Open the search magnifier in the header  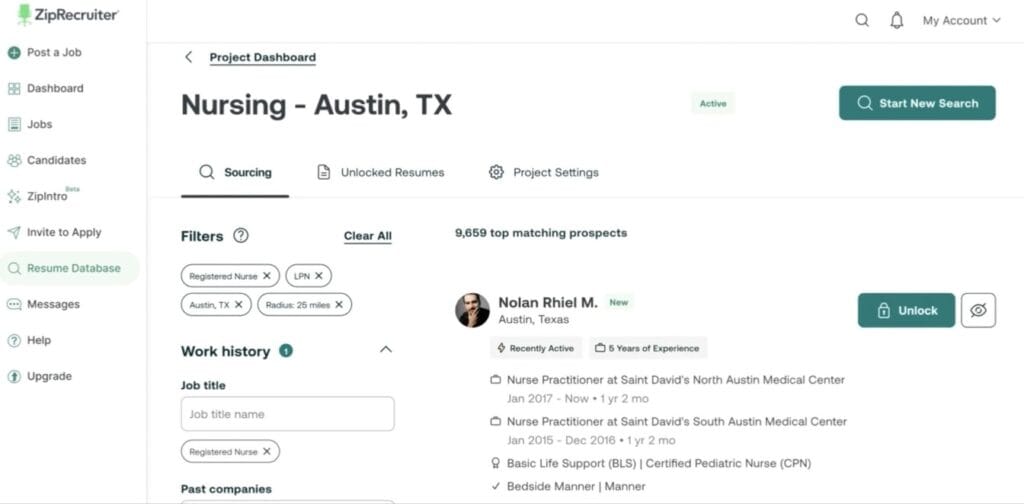pyautogui.click(x=862, y=20)
